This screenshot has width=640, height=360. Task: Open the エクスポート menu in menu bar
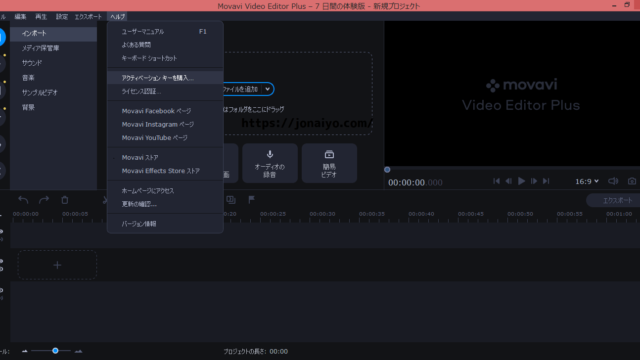click(88, 17)
